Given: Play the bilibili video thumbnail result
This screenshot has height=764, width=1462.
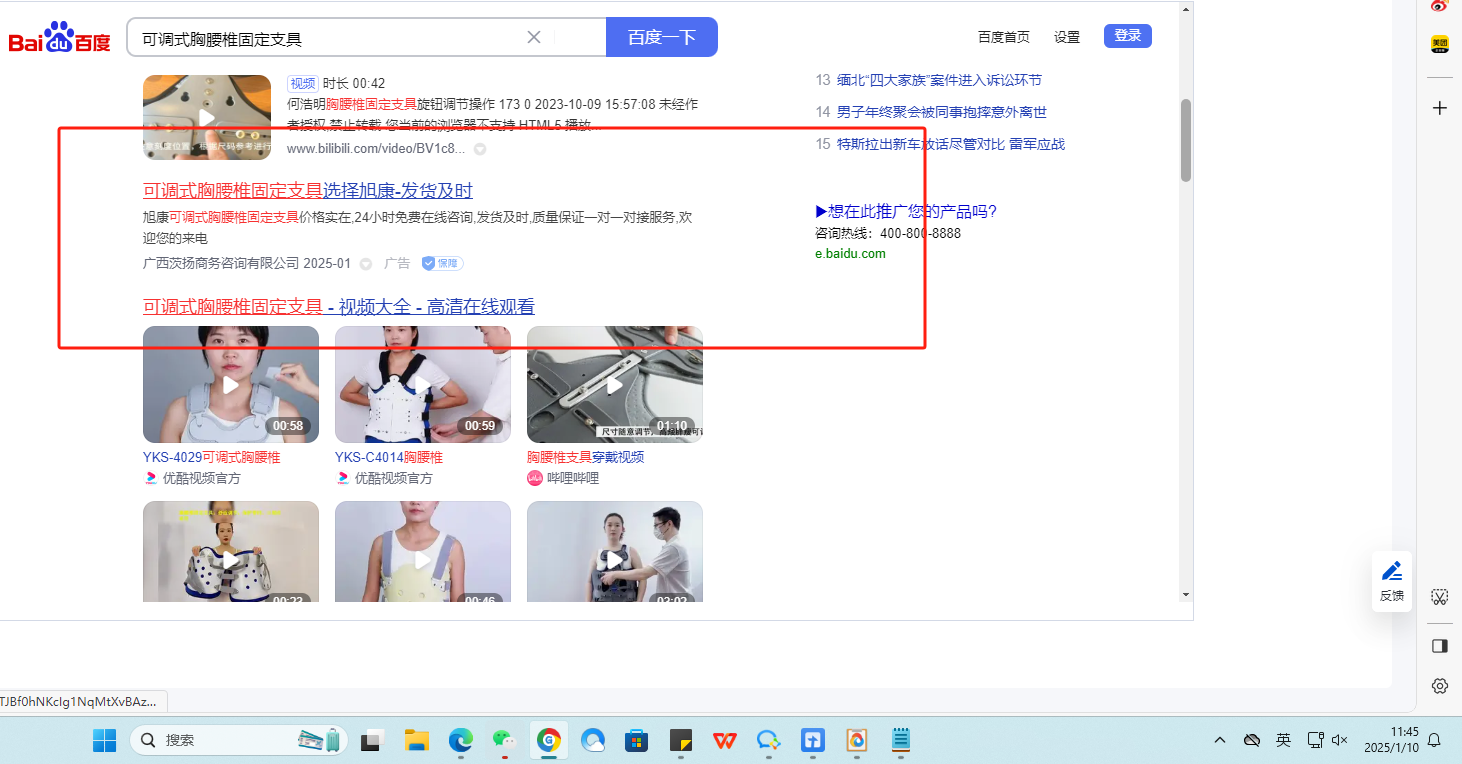Looking at the screenshot, I should point(207,117).
